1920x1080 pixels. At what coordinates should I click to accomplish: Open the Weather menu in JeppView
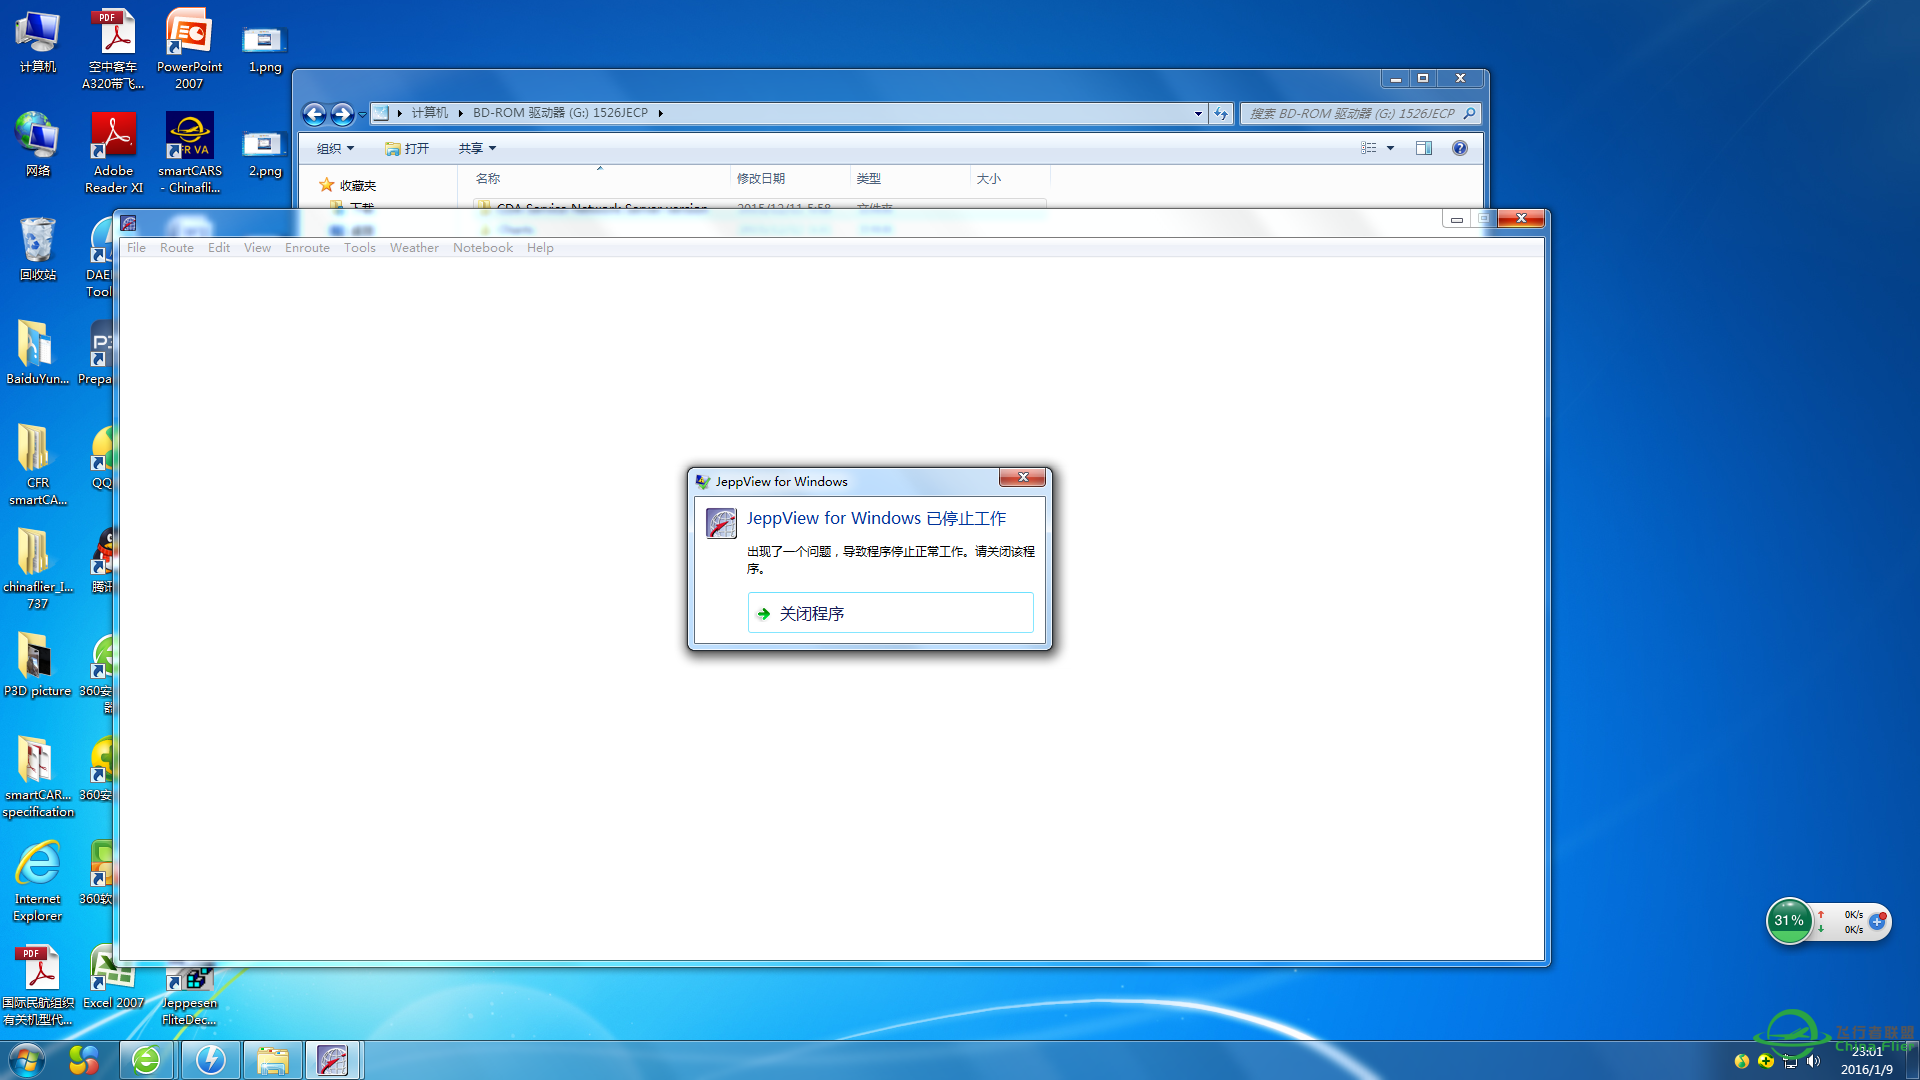[x=414, y=248]
